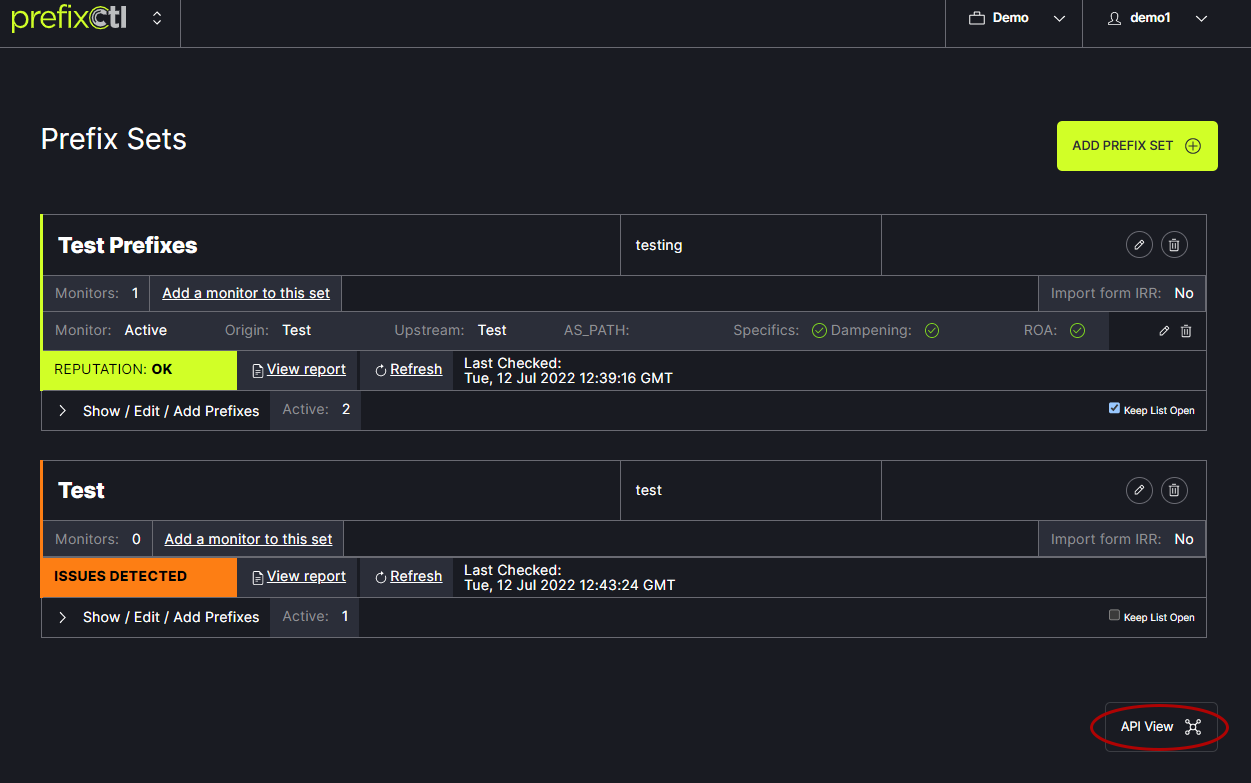The width and height of the screenshot is (1251, 783).
Task: Refresh the Test set with issues detected
Action: tap(408, 576)
